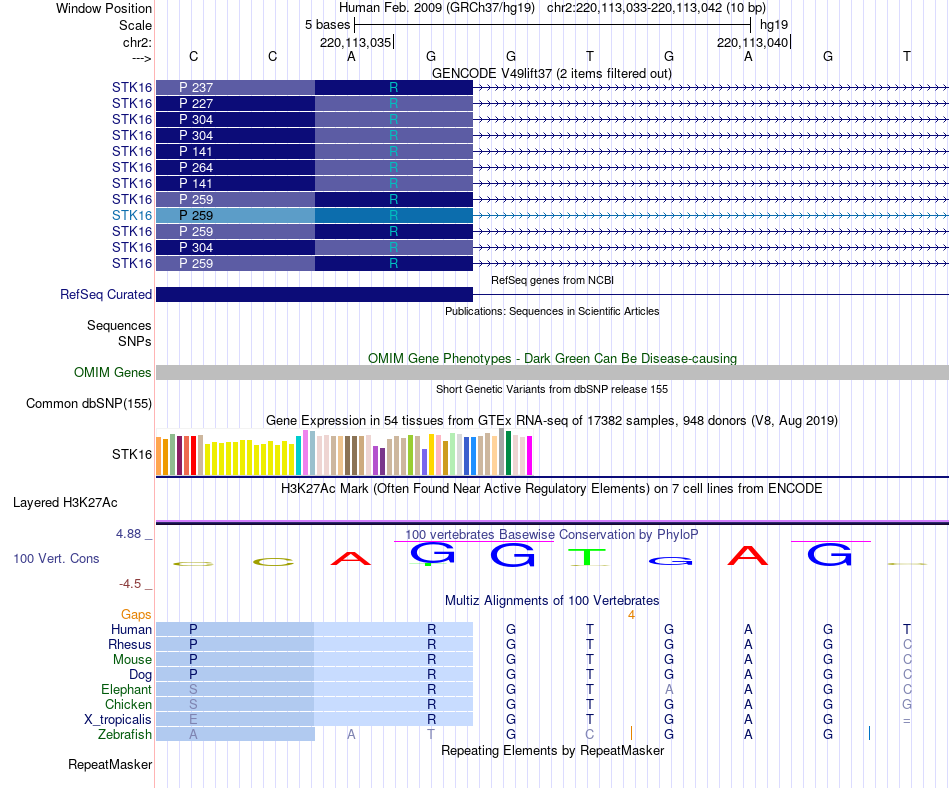Click the RepeatMasker track label
The width and height of the screenshot is (950, 788).
pos(110,764)
